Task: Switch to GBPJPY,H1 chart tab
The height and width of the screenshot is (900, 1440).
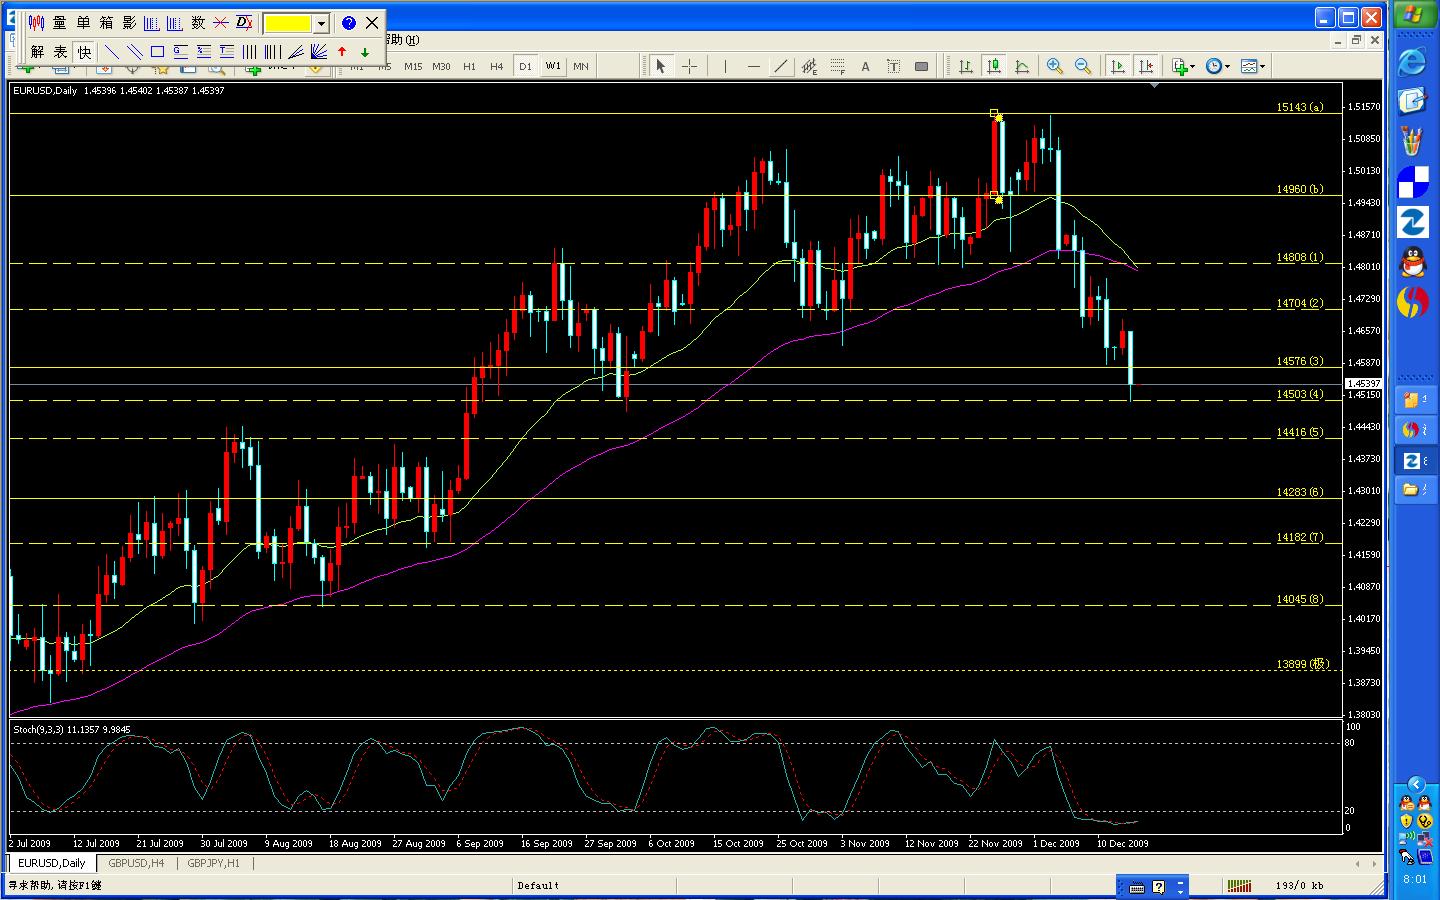Action: point(213,863)
